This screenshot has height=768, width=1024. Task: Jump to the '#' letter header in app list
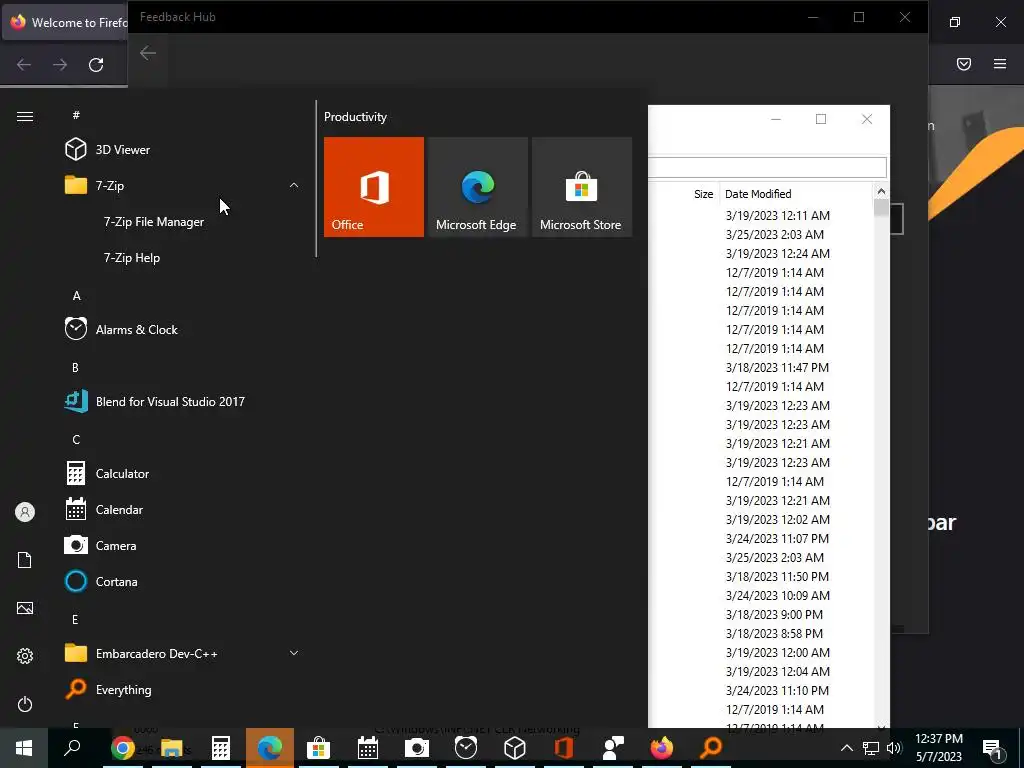[x=76, y=115]
